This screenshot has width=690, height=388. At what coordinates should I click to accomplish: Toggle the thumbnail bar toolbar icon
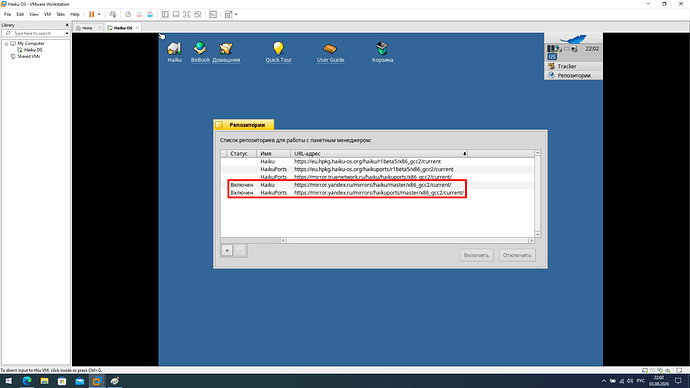176,15
